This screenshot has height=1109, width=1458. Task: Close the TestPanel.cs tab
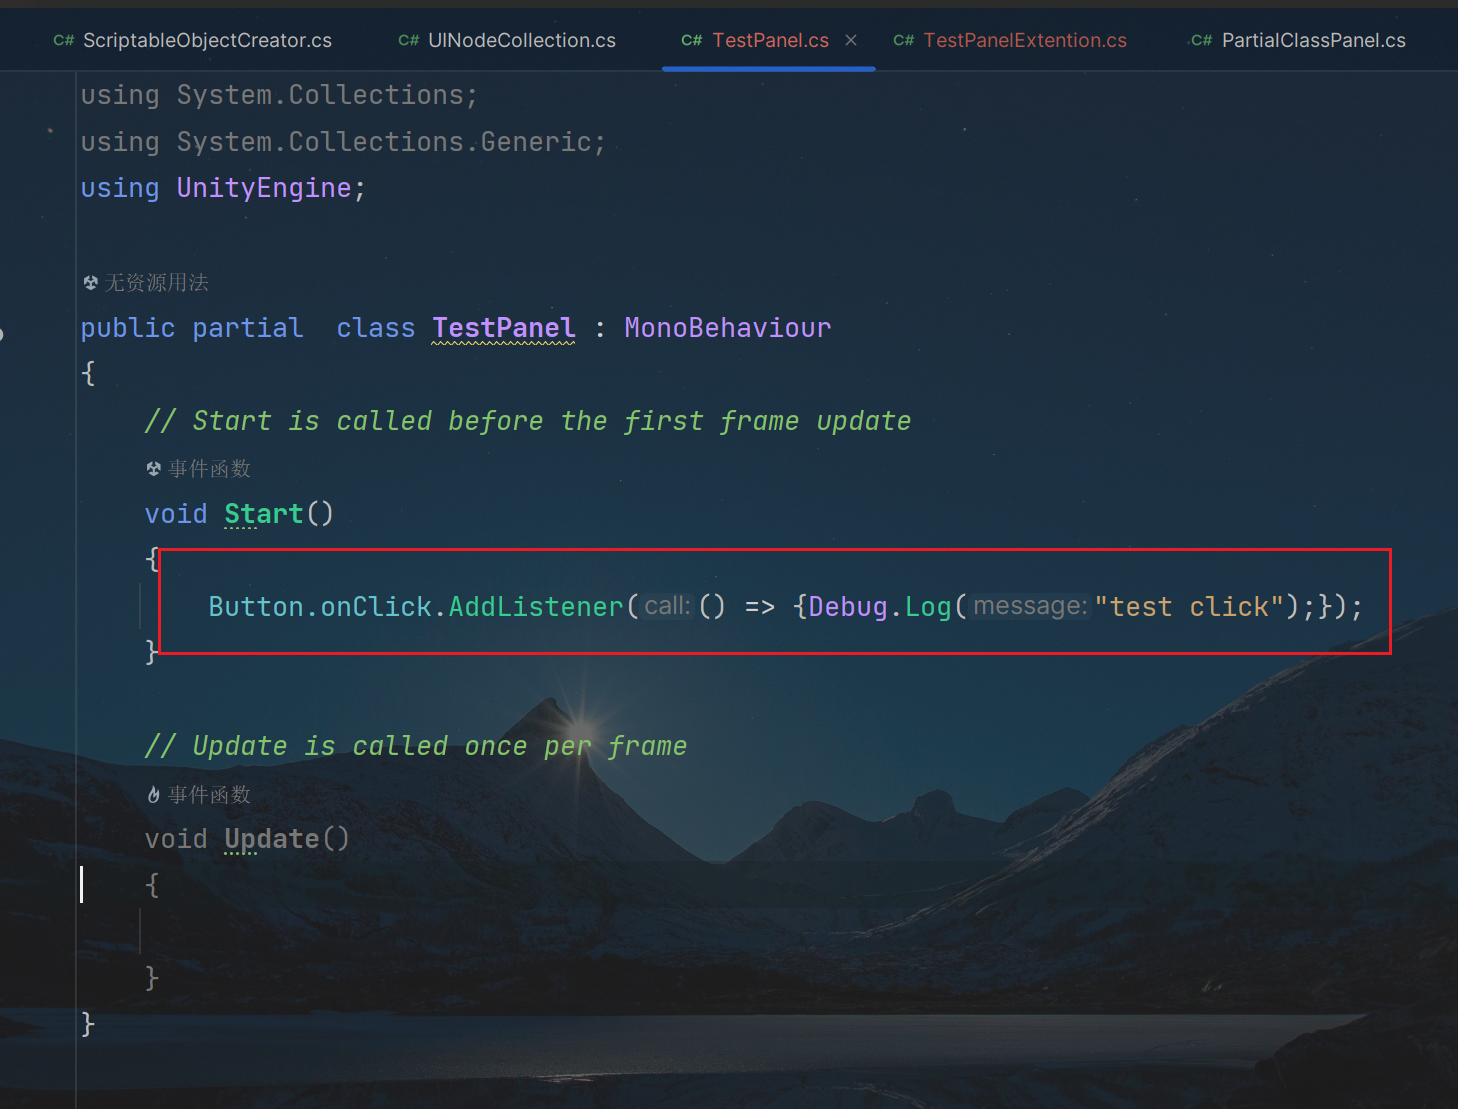click(851, 40)
